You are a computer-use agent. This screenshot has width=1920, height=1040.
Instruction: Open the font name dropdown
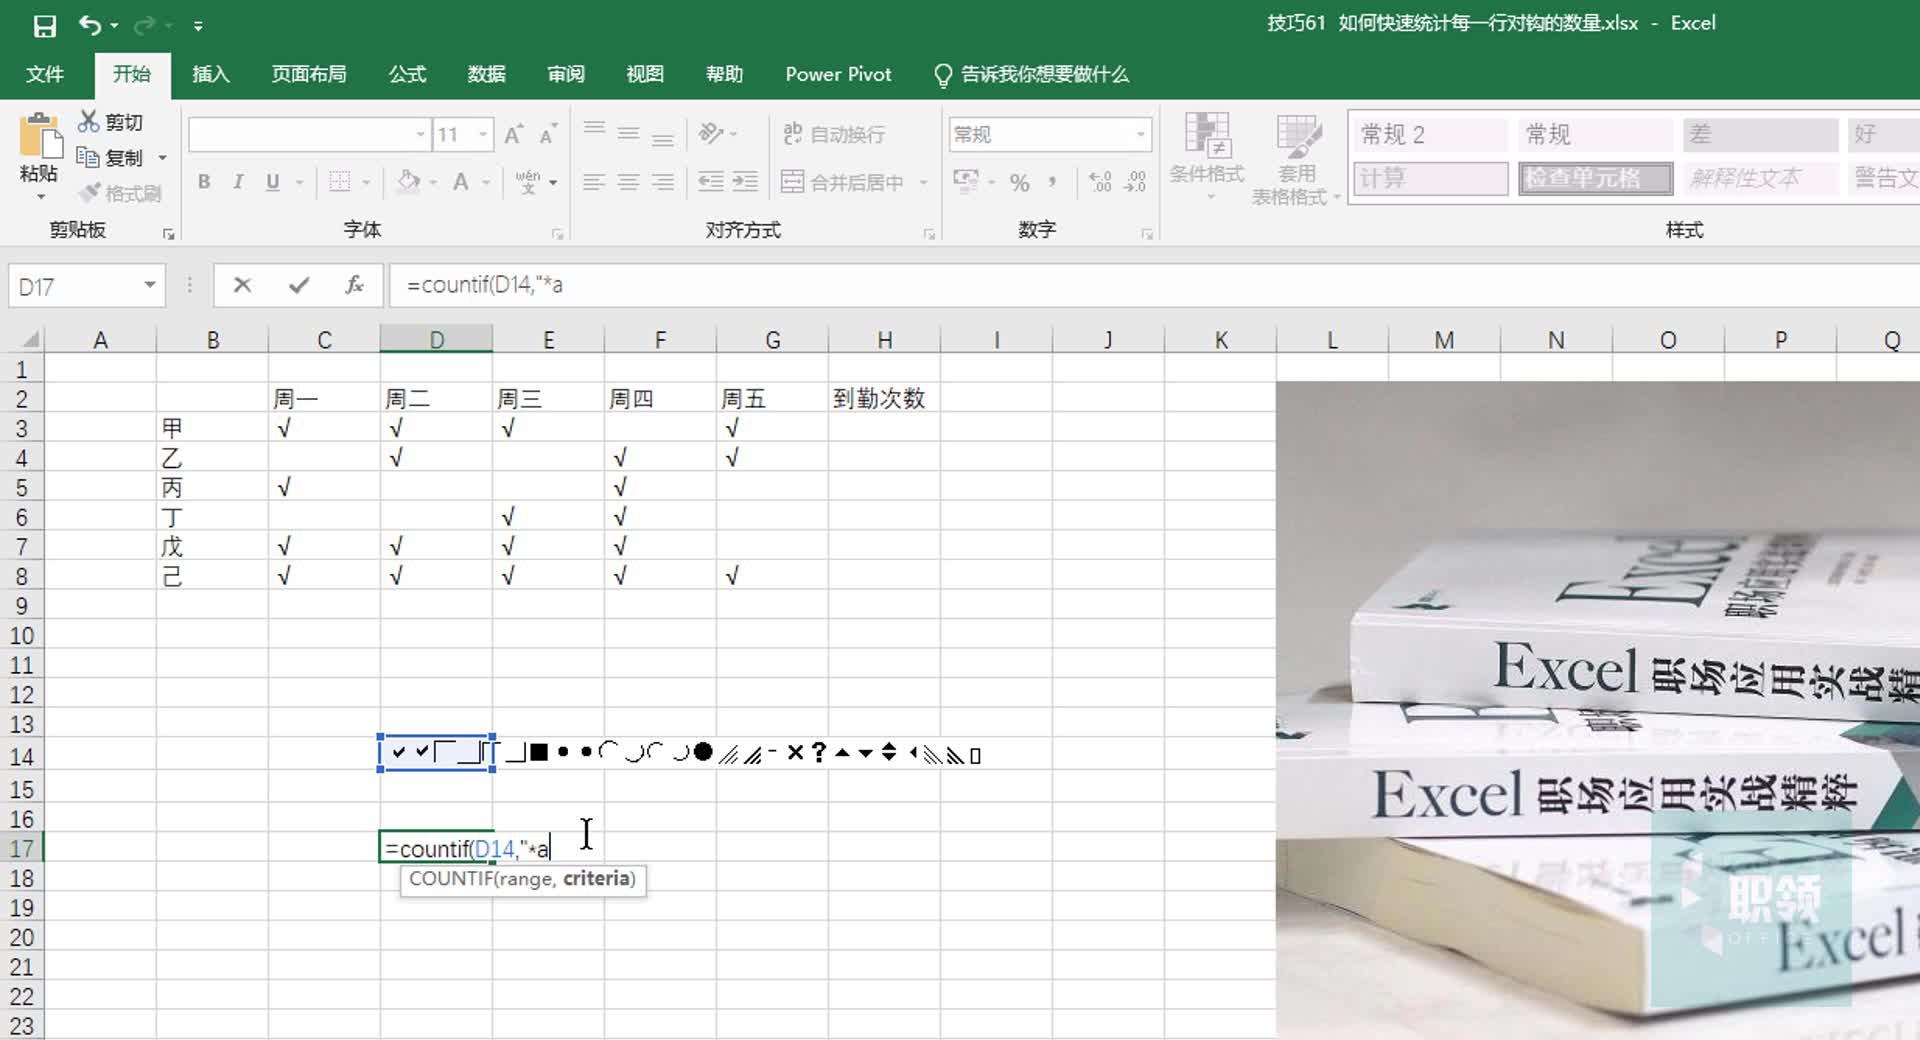coord(420,134)
